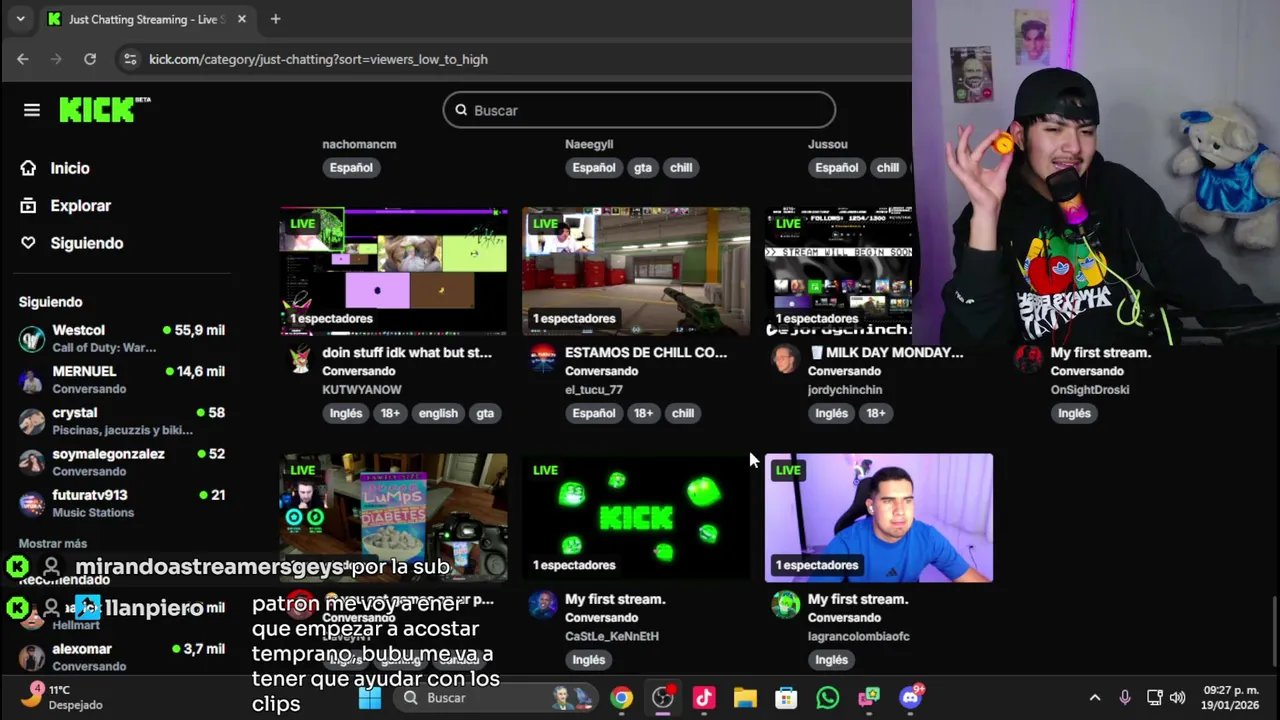The height and width of the screenshot is (720, 1280).
Task: Select Inglés tag under lagrancolombiaofc
Action: pos(831,659)
